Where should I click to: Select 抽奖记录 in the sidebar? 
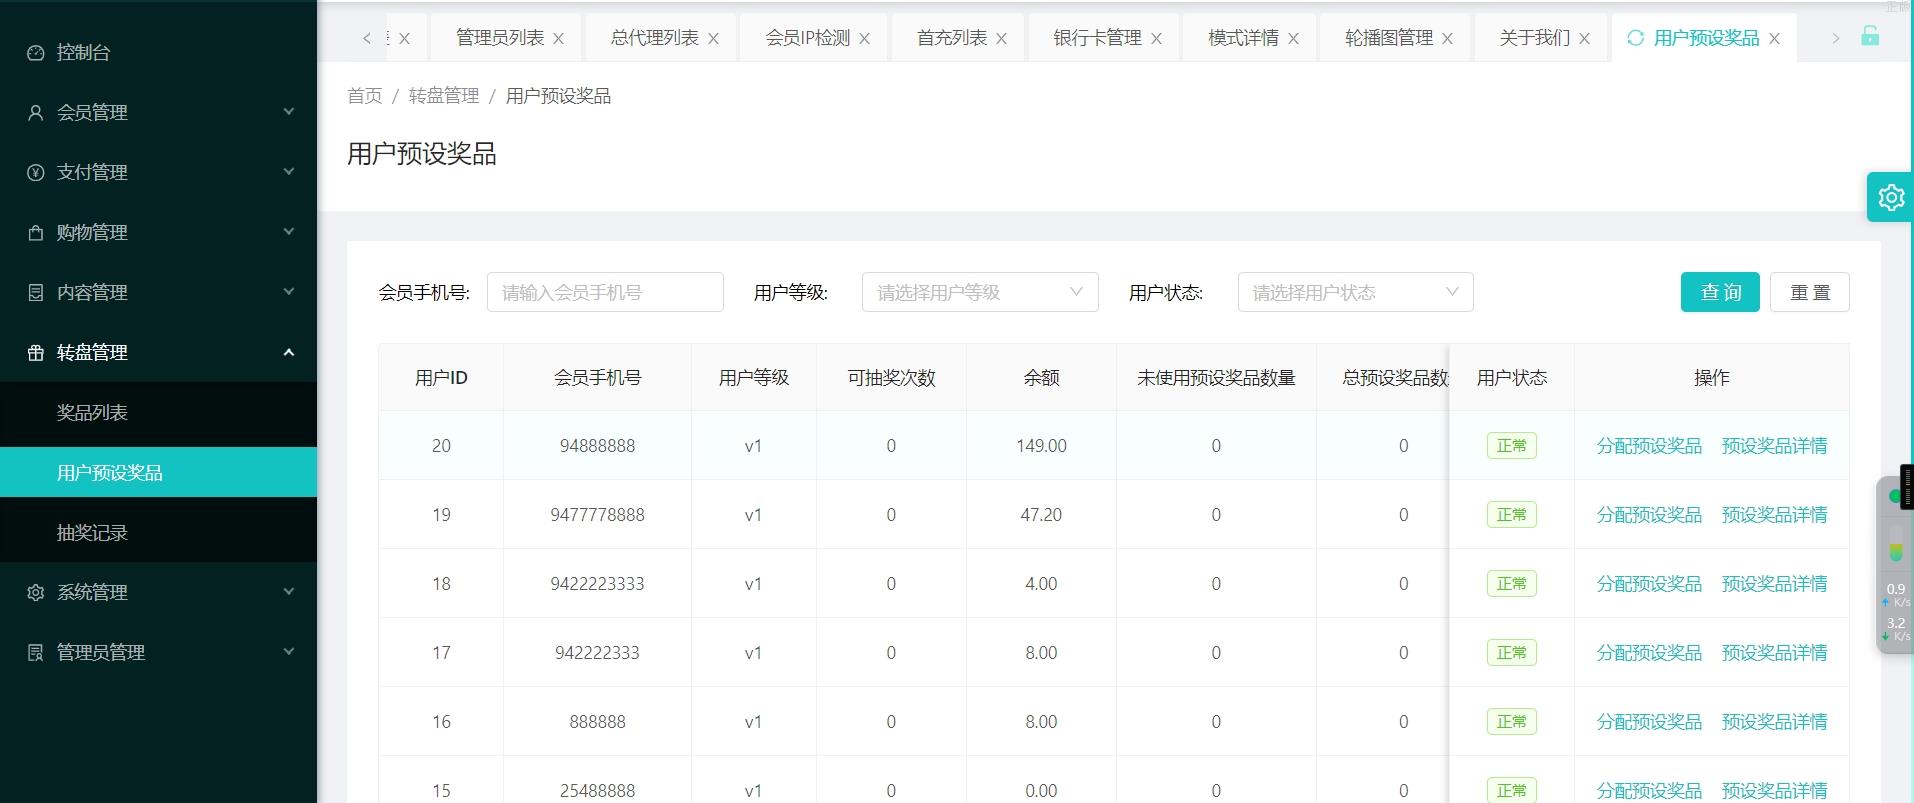(92, 532)
